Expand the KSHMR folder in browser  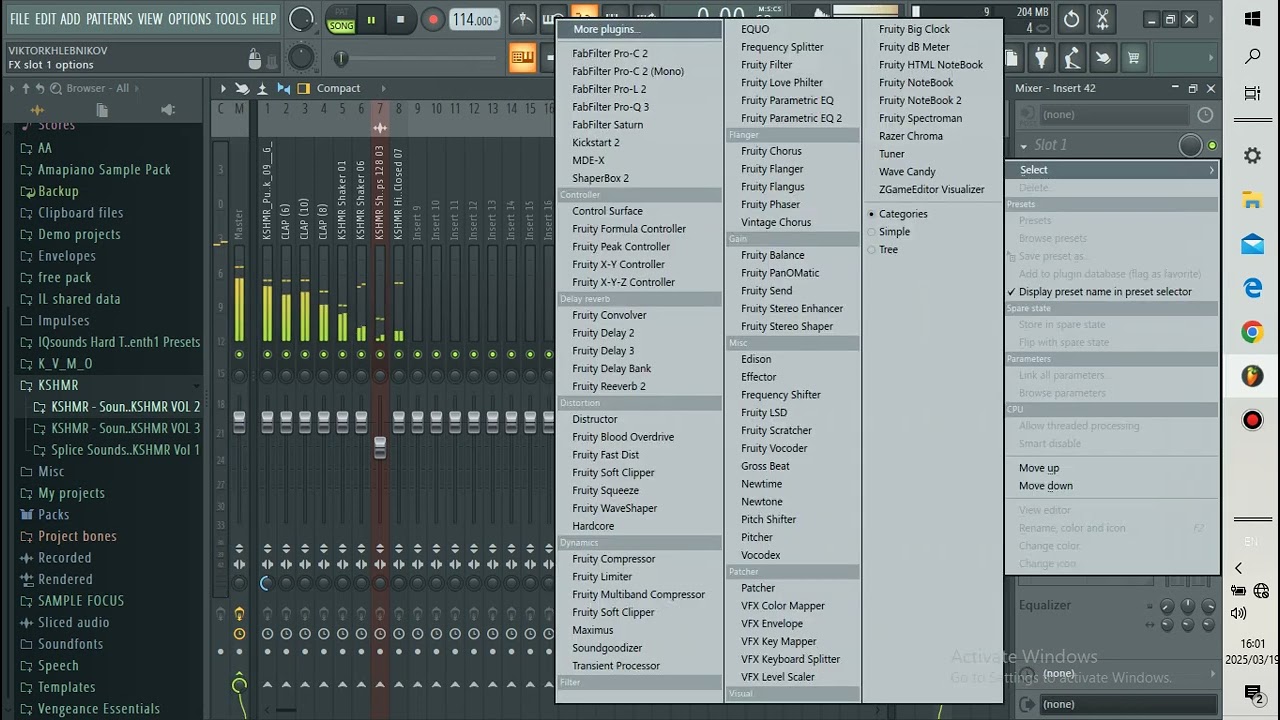[58, 385]
